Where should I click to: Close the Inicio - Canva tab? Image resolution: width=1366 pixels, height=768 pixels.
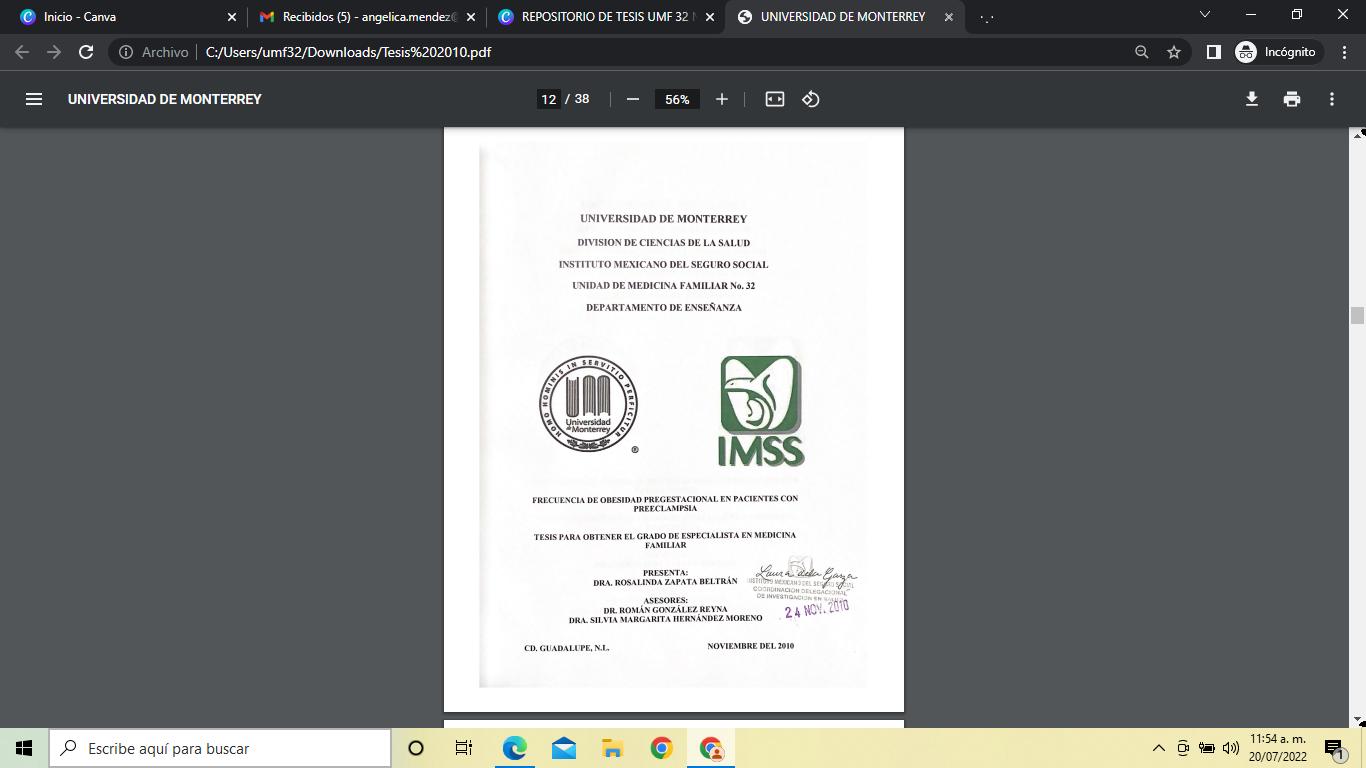pos(232,17)
